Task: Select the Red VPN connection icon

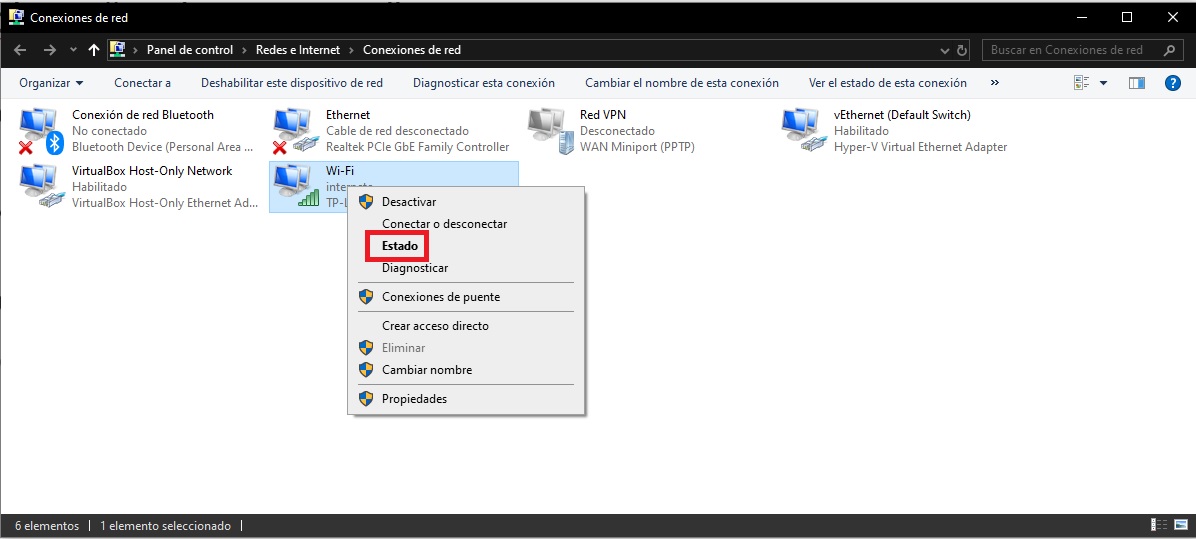Action: point(549,131)
